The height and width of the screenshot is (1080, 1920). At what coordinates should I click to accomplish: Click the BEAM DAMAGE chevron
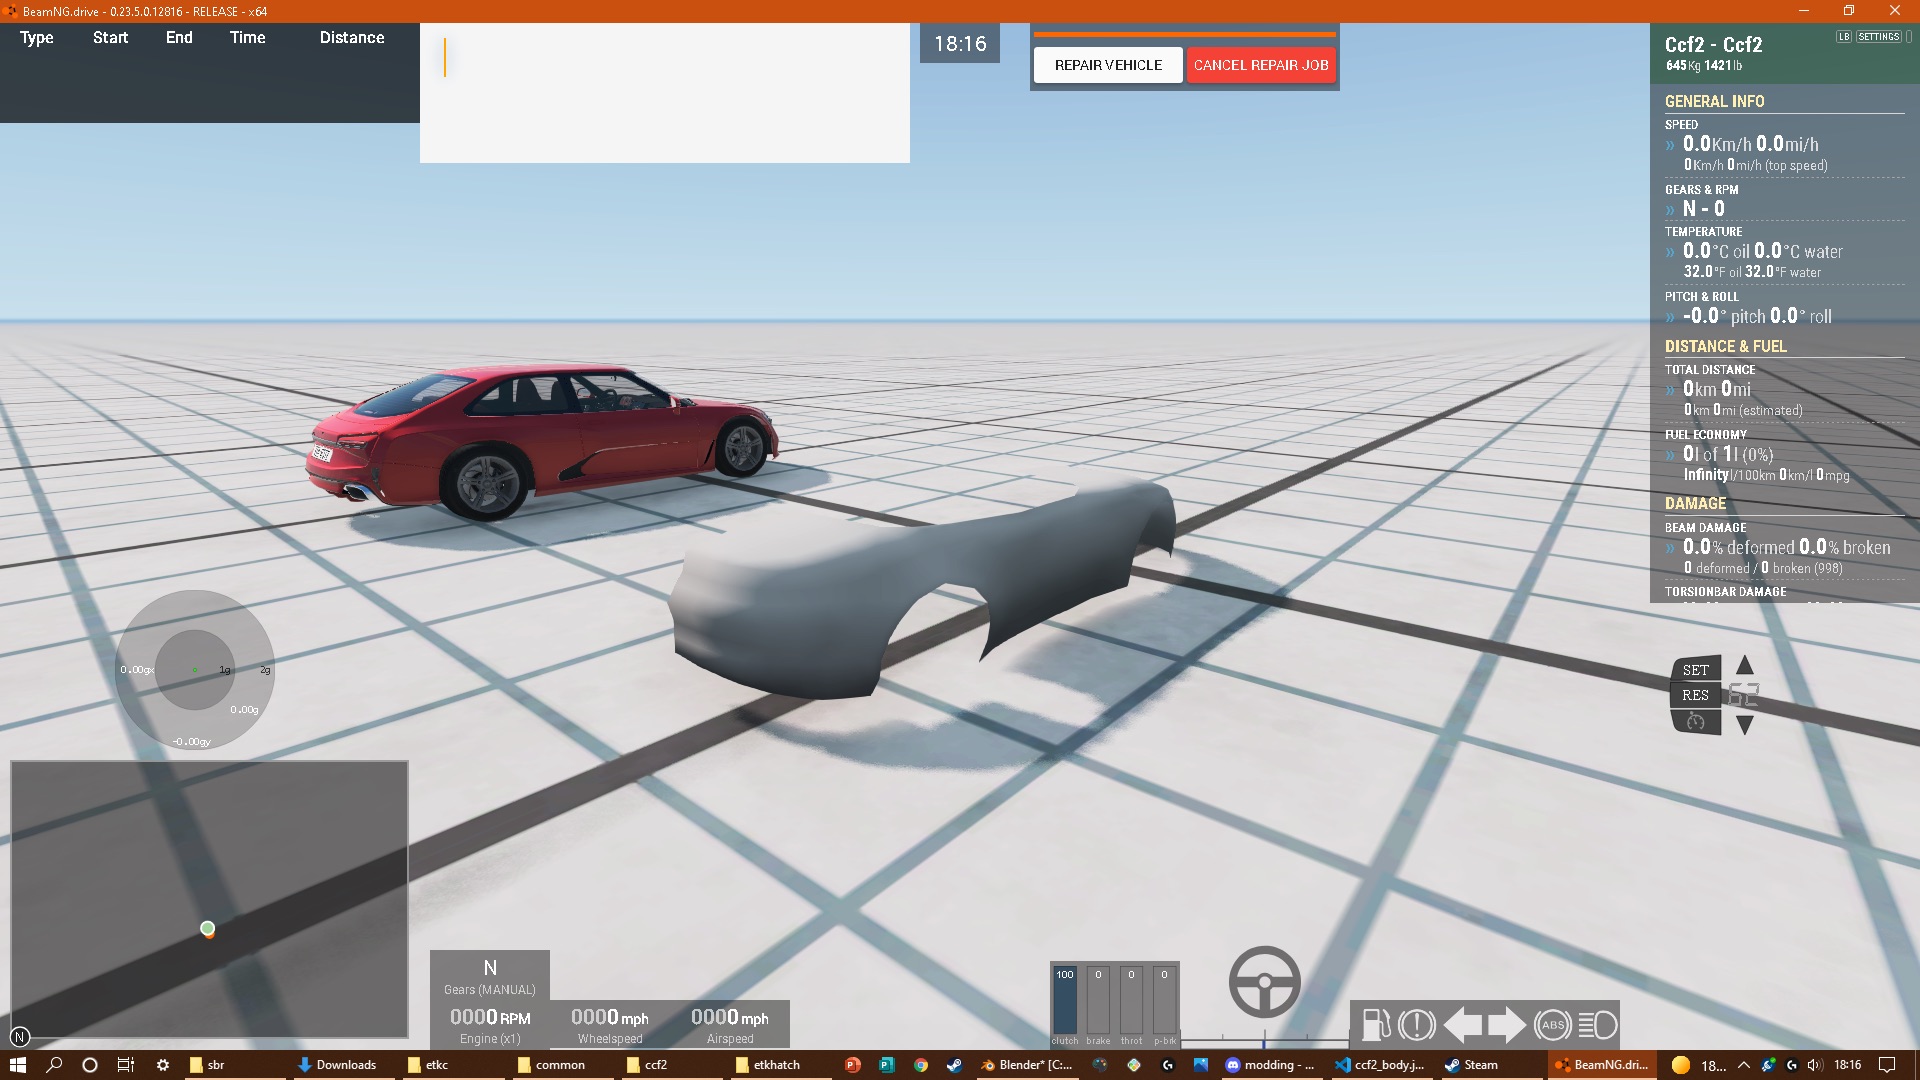coord(1670,548)
